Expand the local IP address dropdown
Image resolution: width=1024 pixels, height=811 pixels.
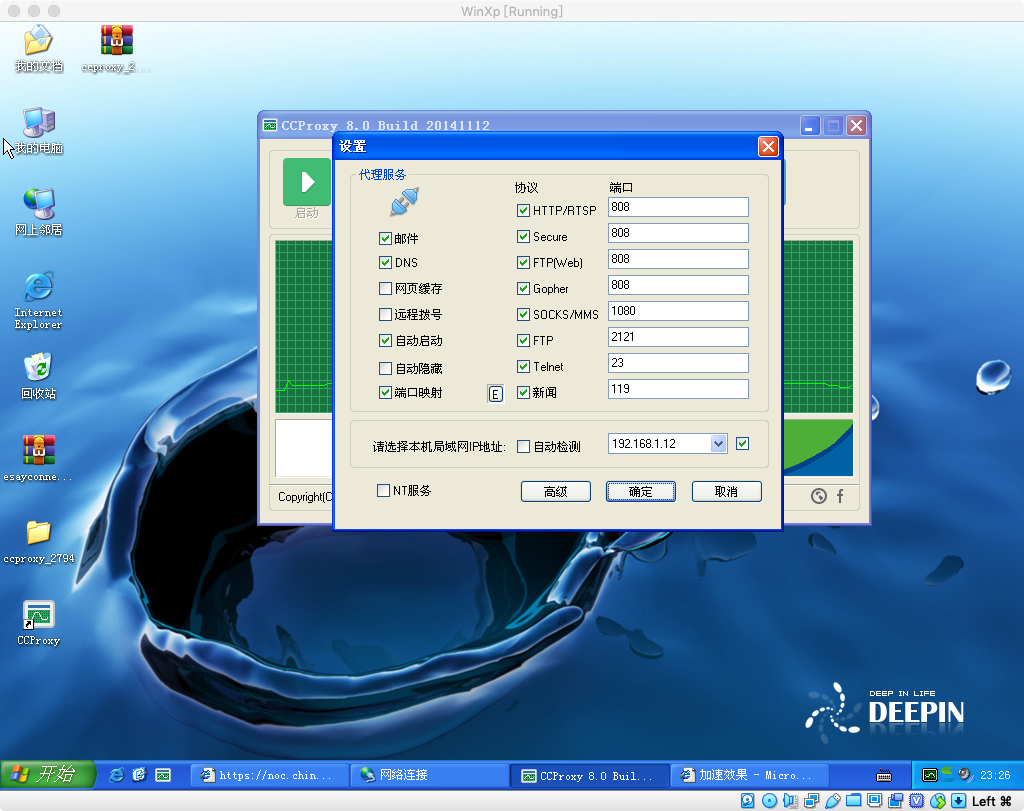717,444
